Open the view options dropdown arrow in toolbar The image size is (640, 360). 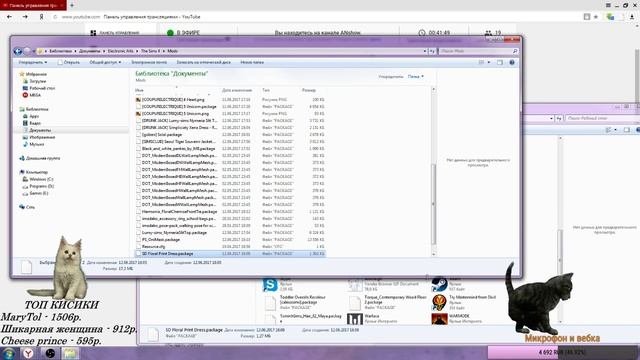pos(489,62)
